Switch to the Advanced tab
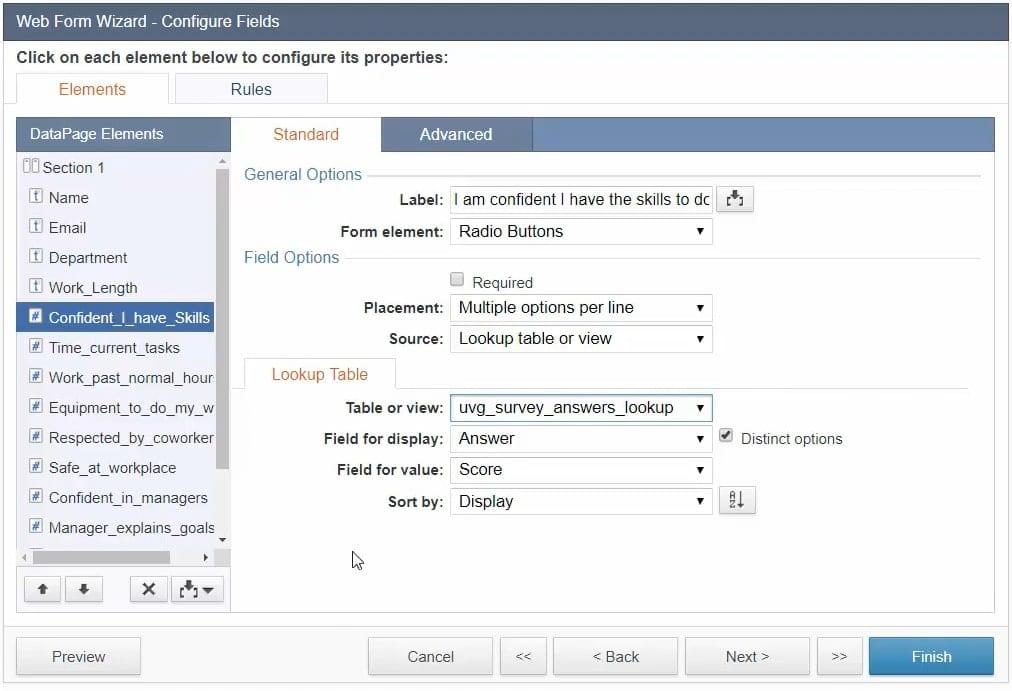This screenshot has height=691, width=1012. [455, 134]
